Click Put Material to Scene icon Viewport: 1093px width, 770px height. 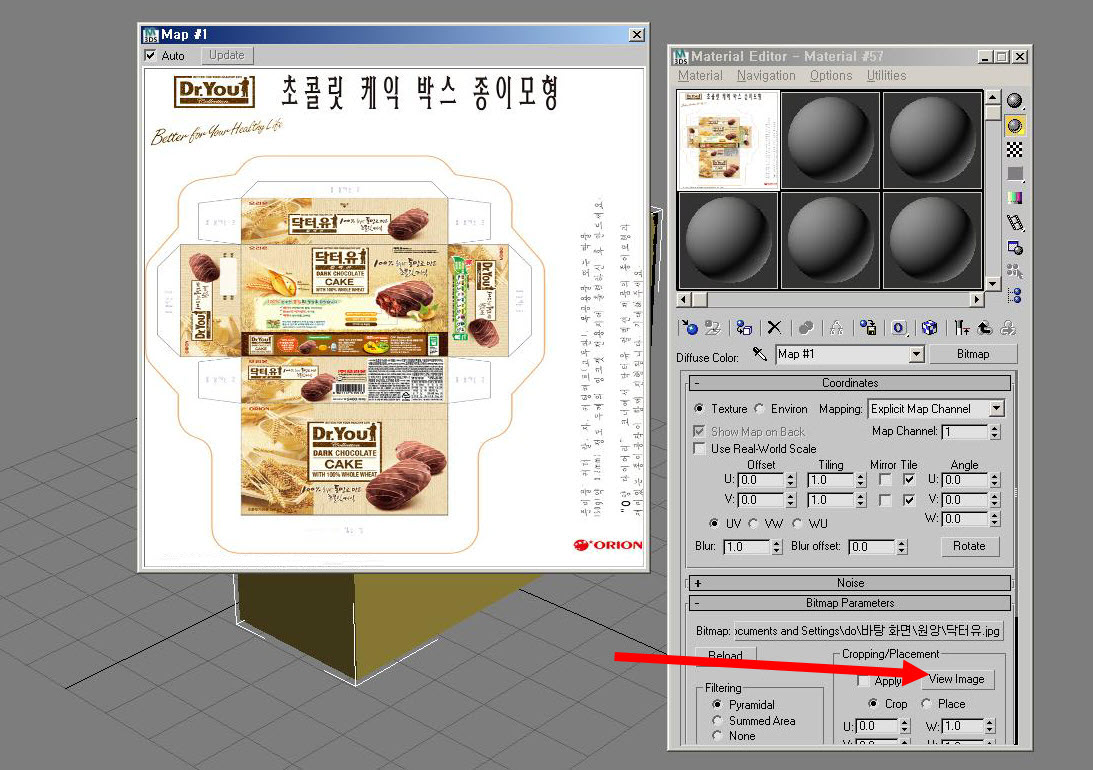pyautogui.click(x=712, y=328)
